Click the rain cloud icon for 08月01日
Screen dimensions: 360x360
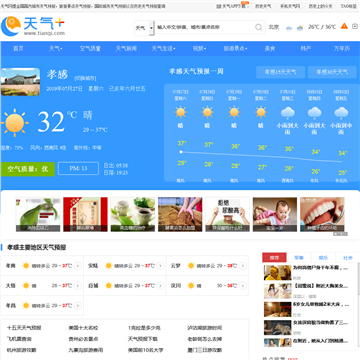tap(314, 113)
